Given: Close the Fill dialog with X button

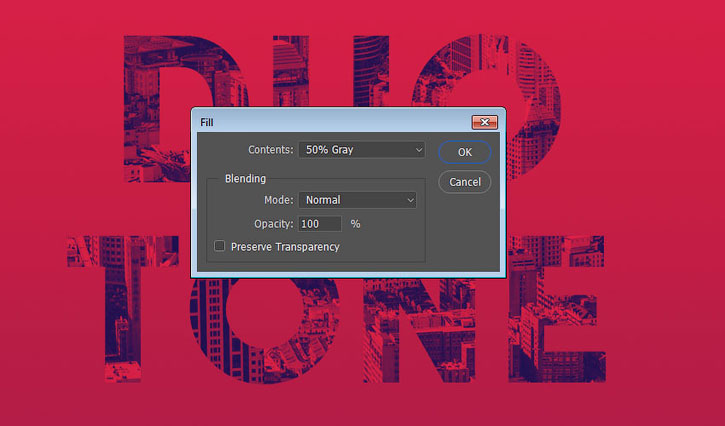Looking at the screenshot, I should [485, 122].
